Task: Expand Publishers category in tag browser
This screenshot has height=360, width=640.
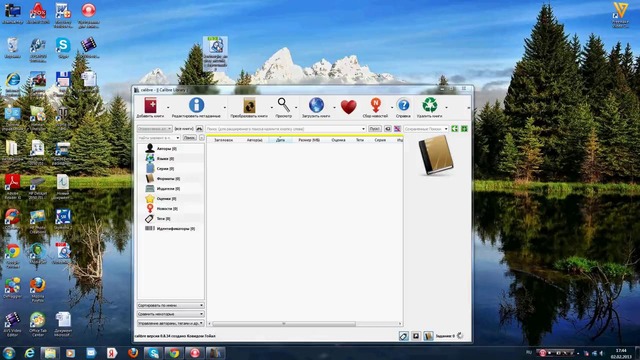Action: coord(168,189)
